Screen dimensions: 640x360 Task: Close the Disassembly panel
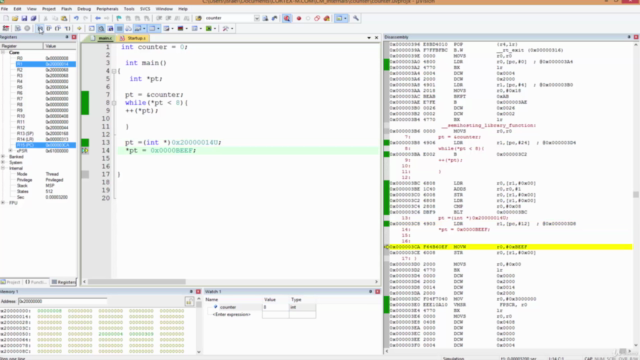pos(636,37)
